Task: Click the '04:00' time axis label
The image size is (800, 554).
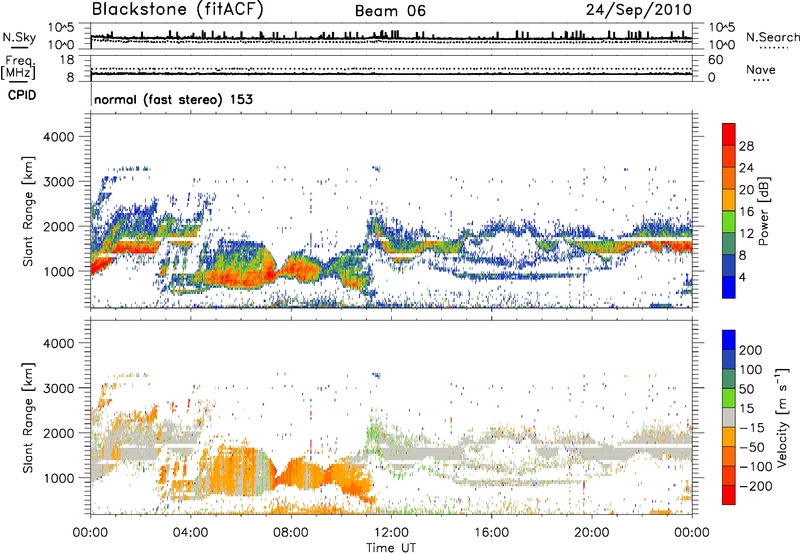Action: click(190, 533)
